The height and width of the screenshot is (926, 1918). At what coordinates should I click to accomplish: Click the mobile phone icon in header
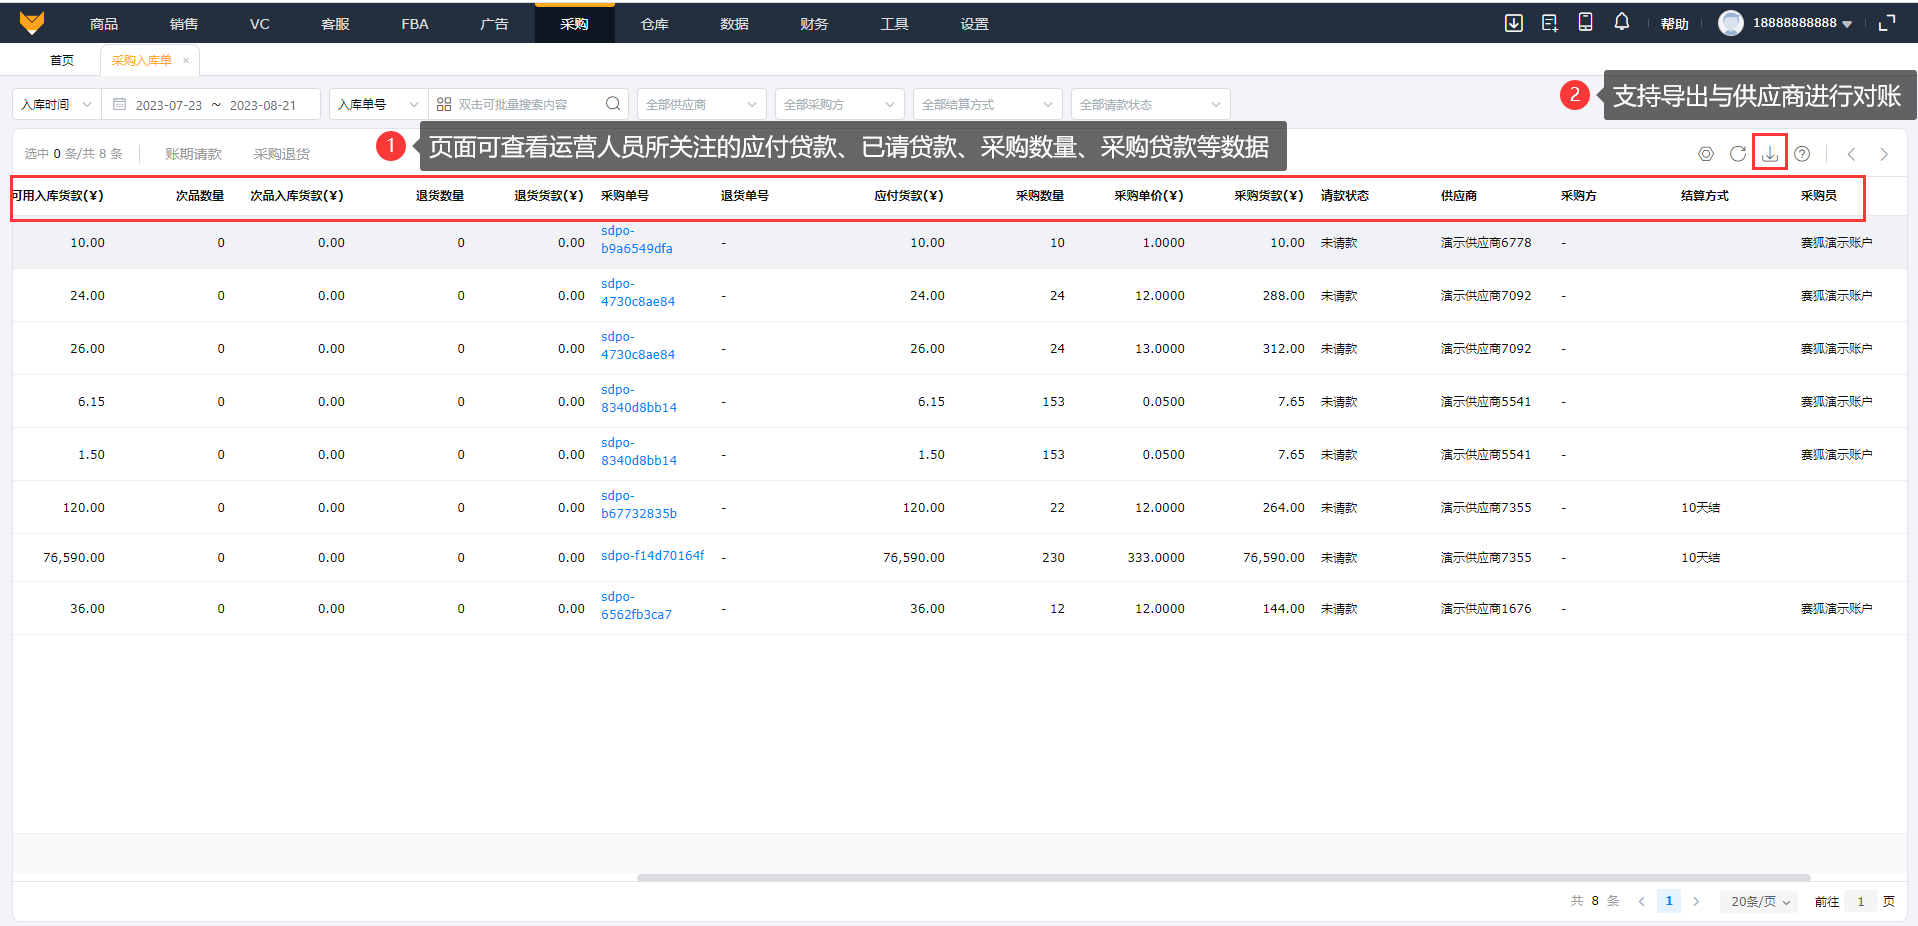(1585, 22)
